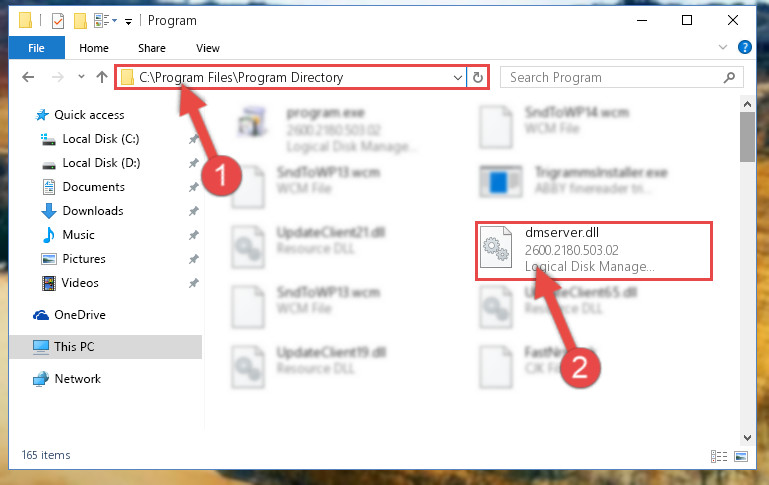
Task: Click the Properties quick access toolbar icon
Action: click(58, 21)
